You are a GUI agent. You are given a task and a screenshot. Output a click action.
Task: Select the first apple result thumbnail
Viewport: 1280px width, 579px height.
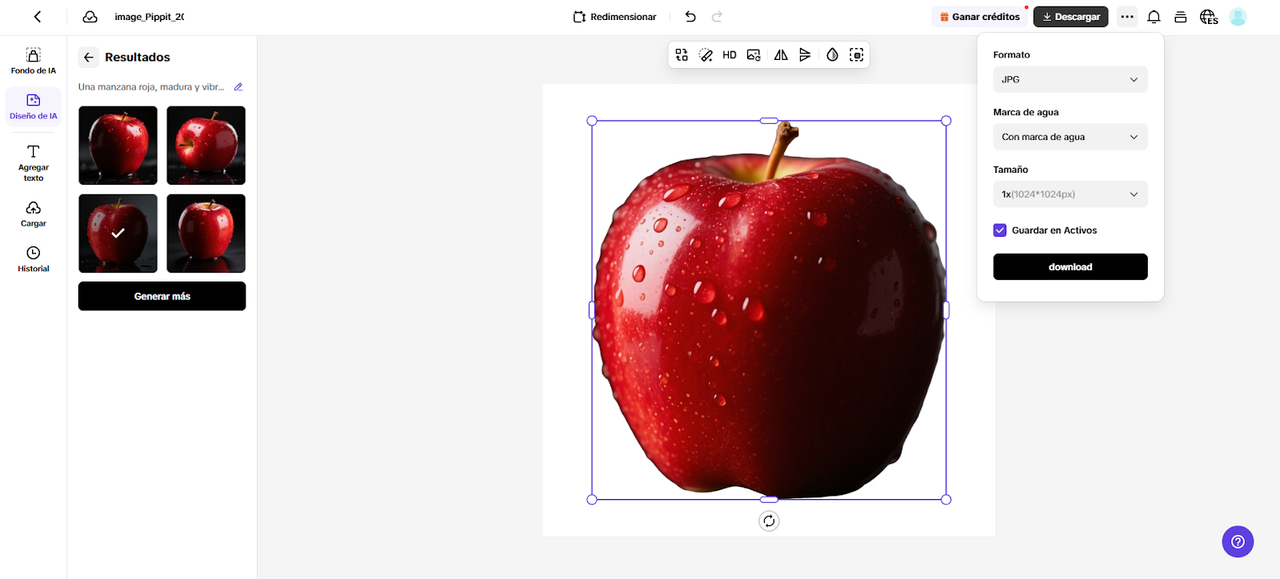[118, 145]
